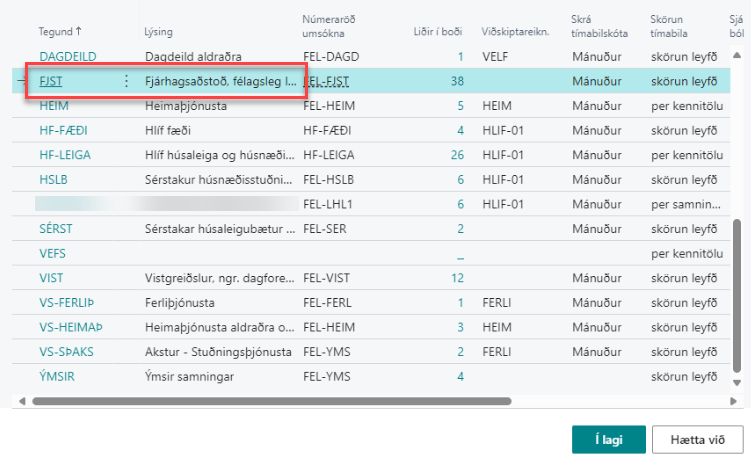The height and width of the screenshot is (461, 751).
Task: Open the 38 items count for FJST
Action: tap(457, 81)
